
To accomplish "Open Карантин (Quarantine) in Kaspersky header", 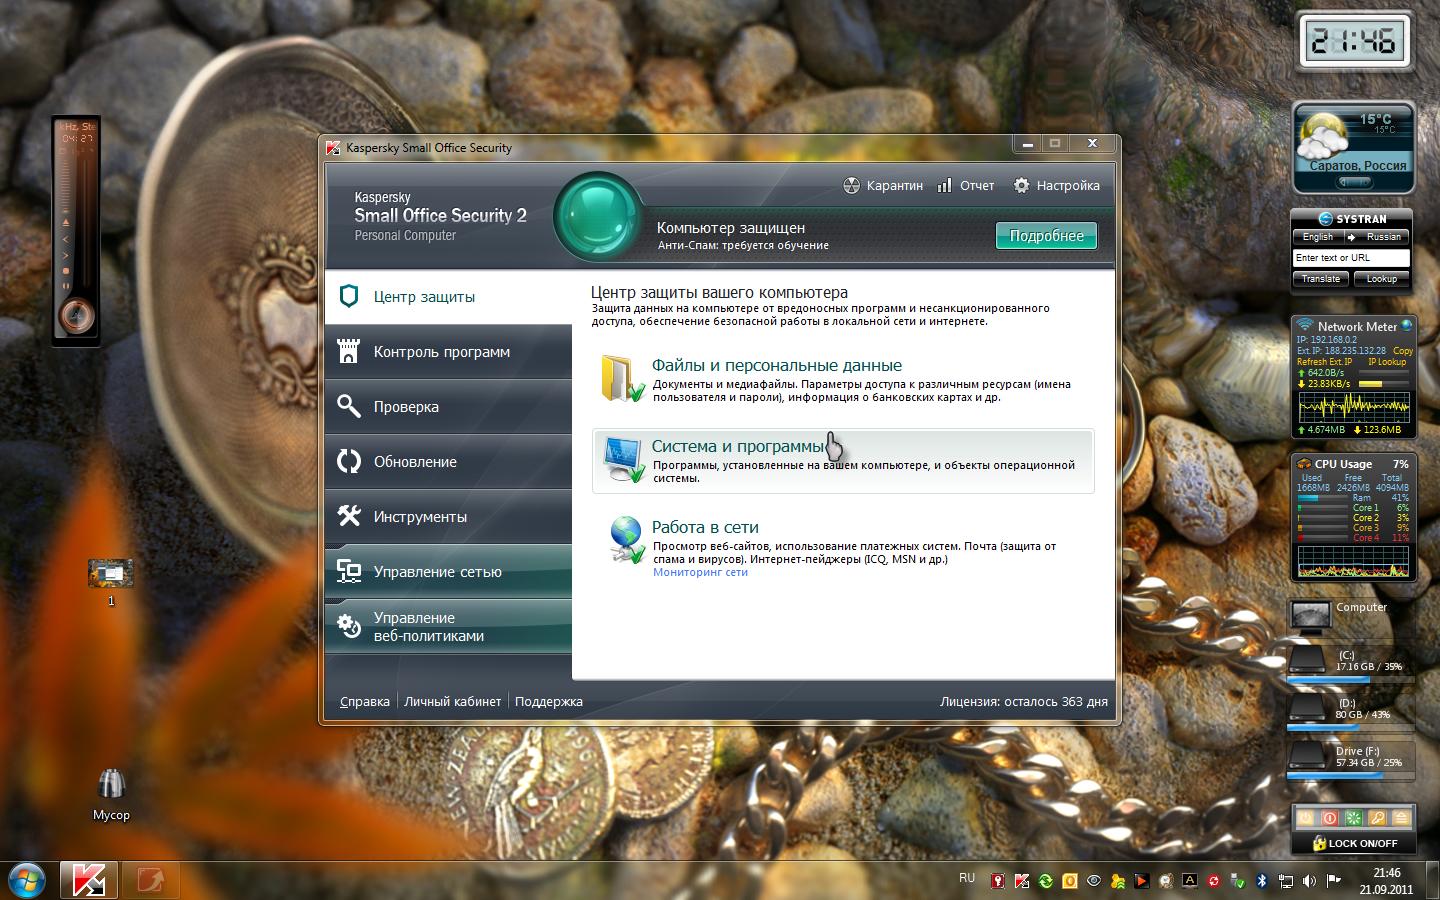I will coord(883,185).
